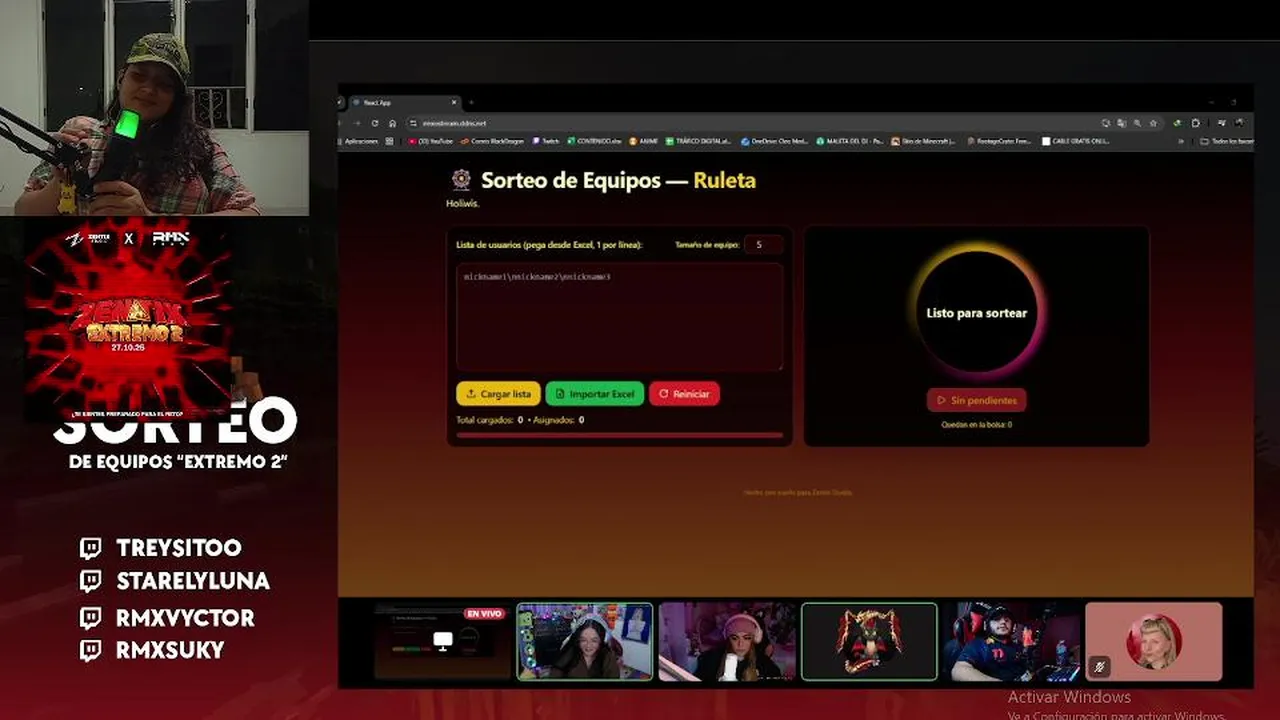
Task: Open the OneDrive bookmark
Action: point(775,141)
